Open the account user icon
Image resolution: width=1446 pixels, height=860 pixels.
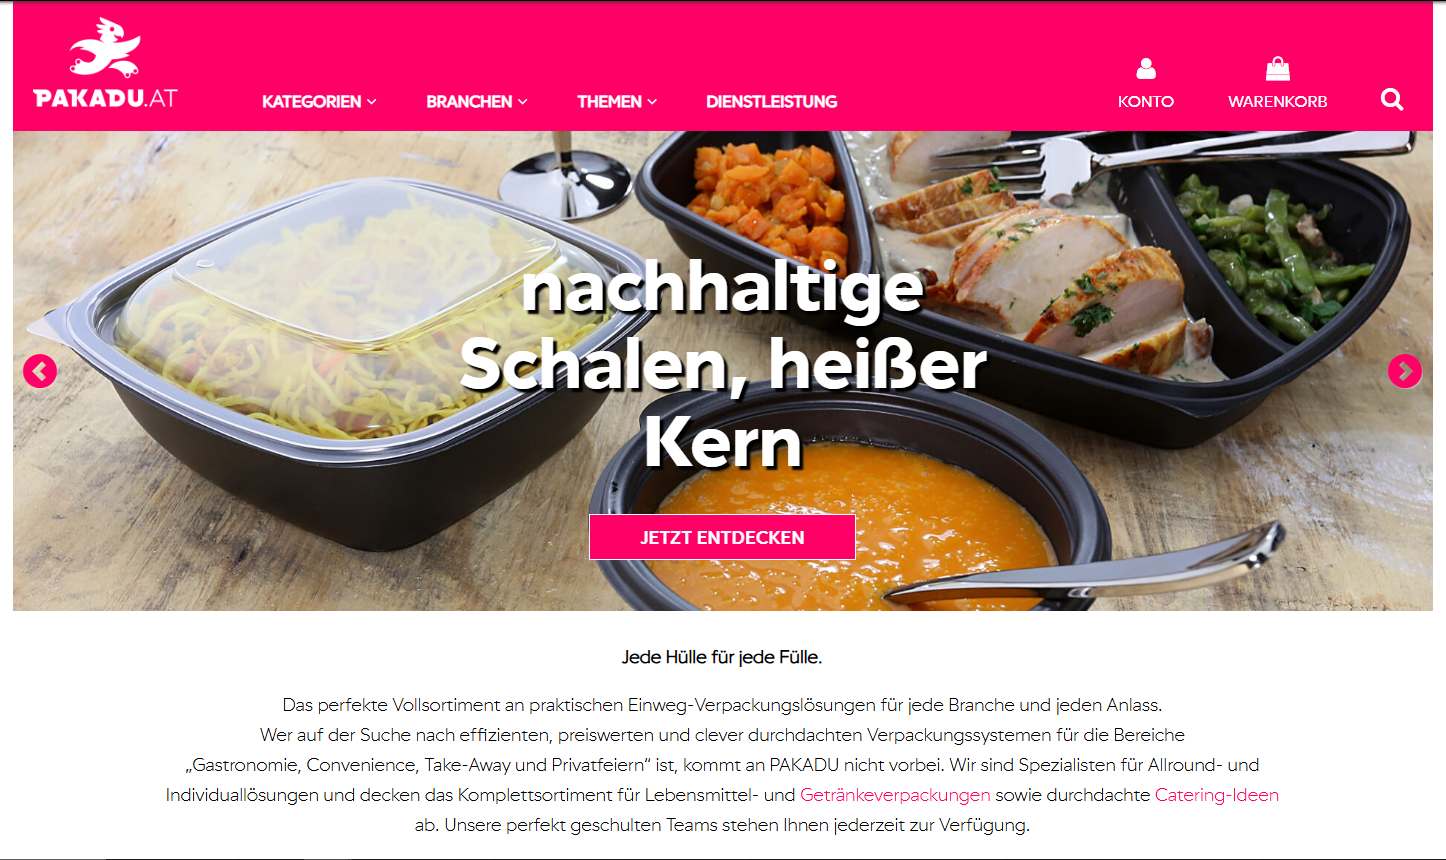tap(1146, 68)
